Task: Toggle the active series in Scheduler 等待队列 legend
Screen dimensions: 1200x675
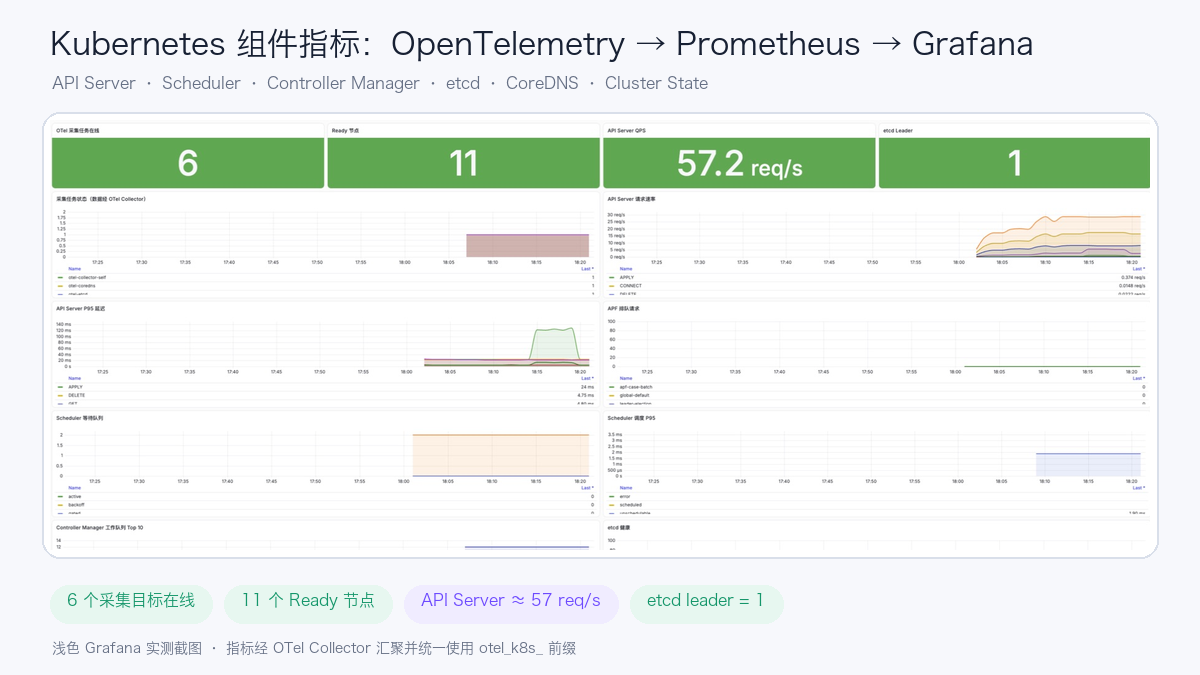Action: pos(73,496)
